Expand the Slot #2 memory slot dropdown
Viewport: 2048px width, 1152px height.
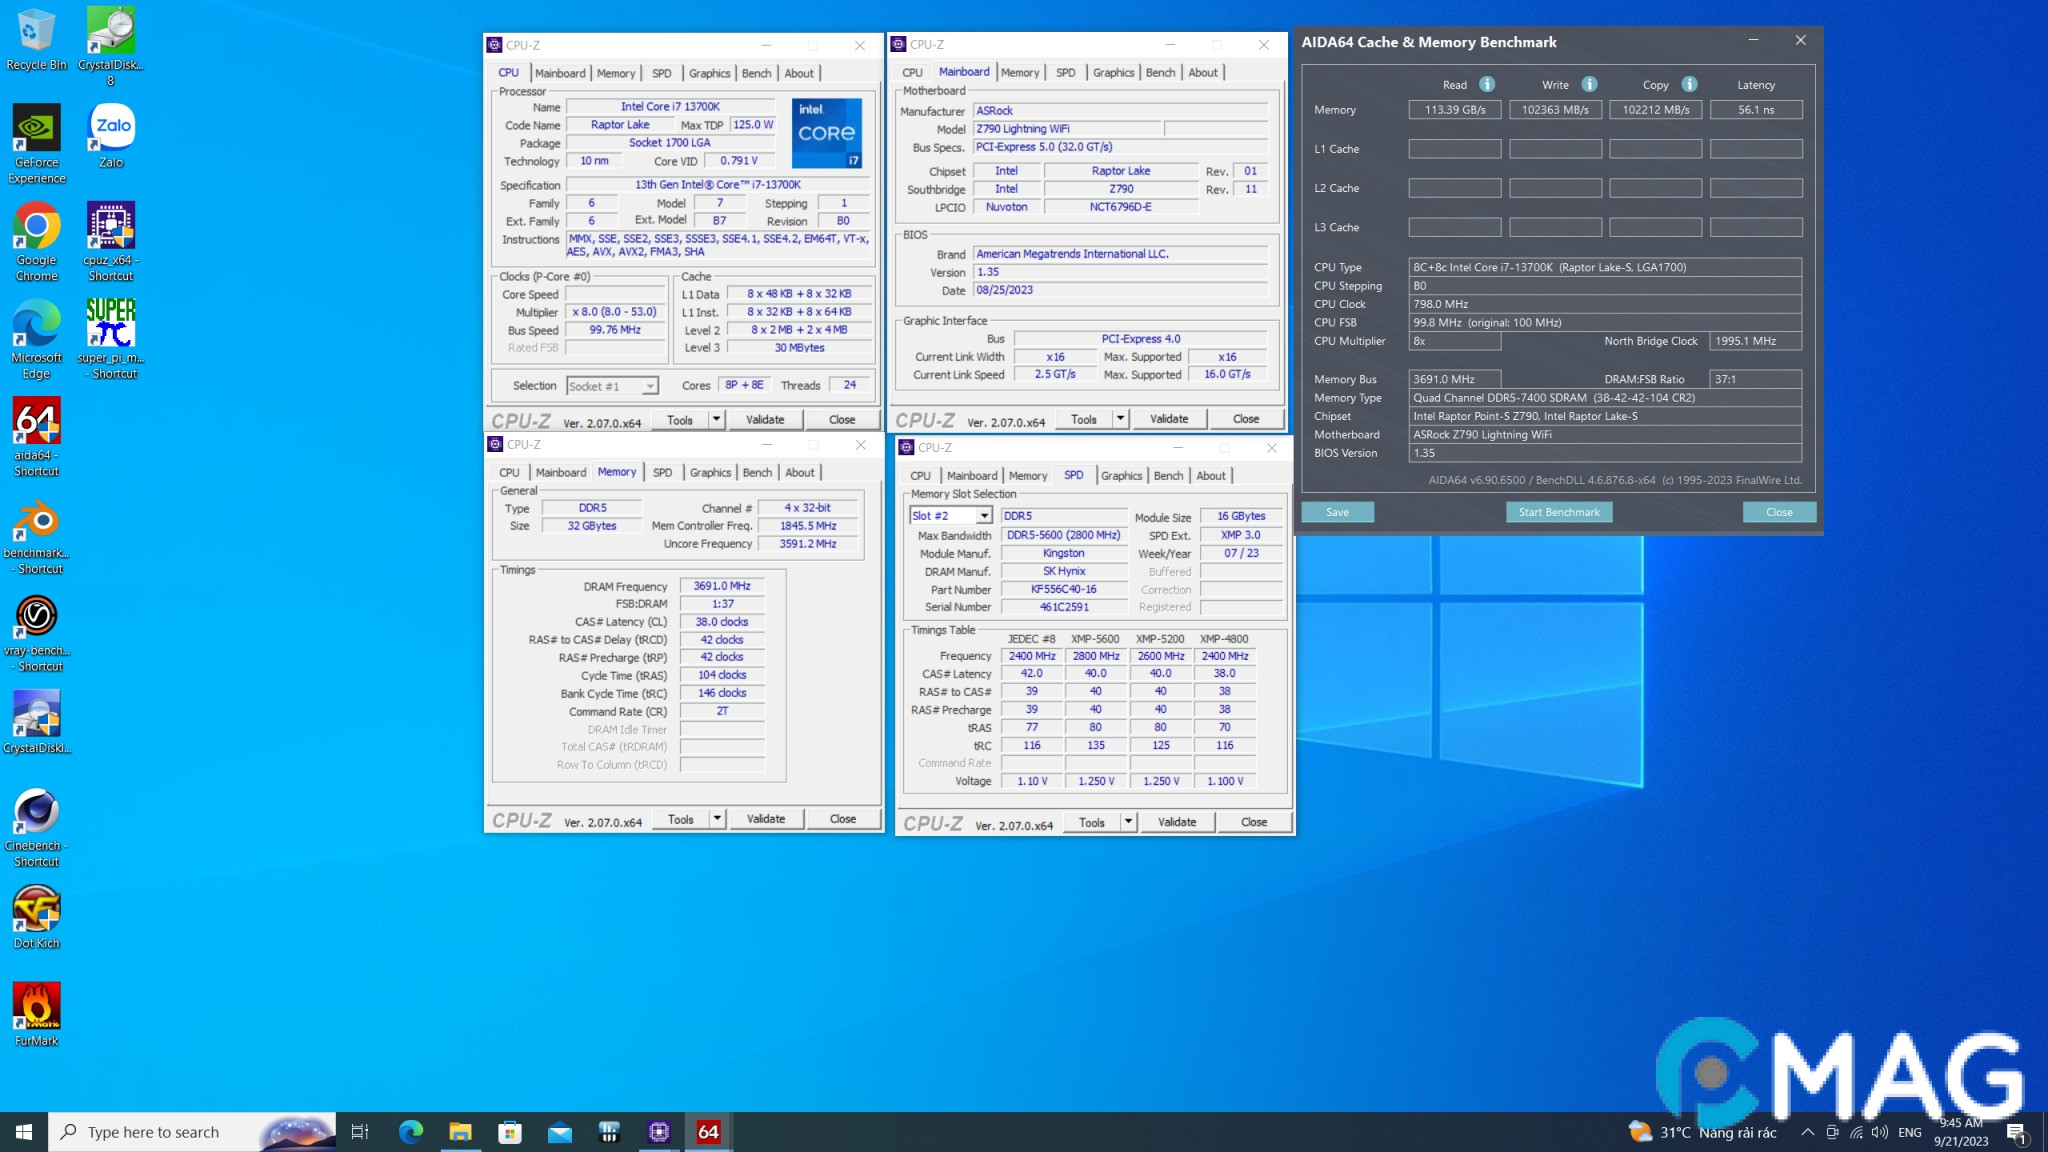pyautogui.click(x=984, y=516)
